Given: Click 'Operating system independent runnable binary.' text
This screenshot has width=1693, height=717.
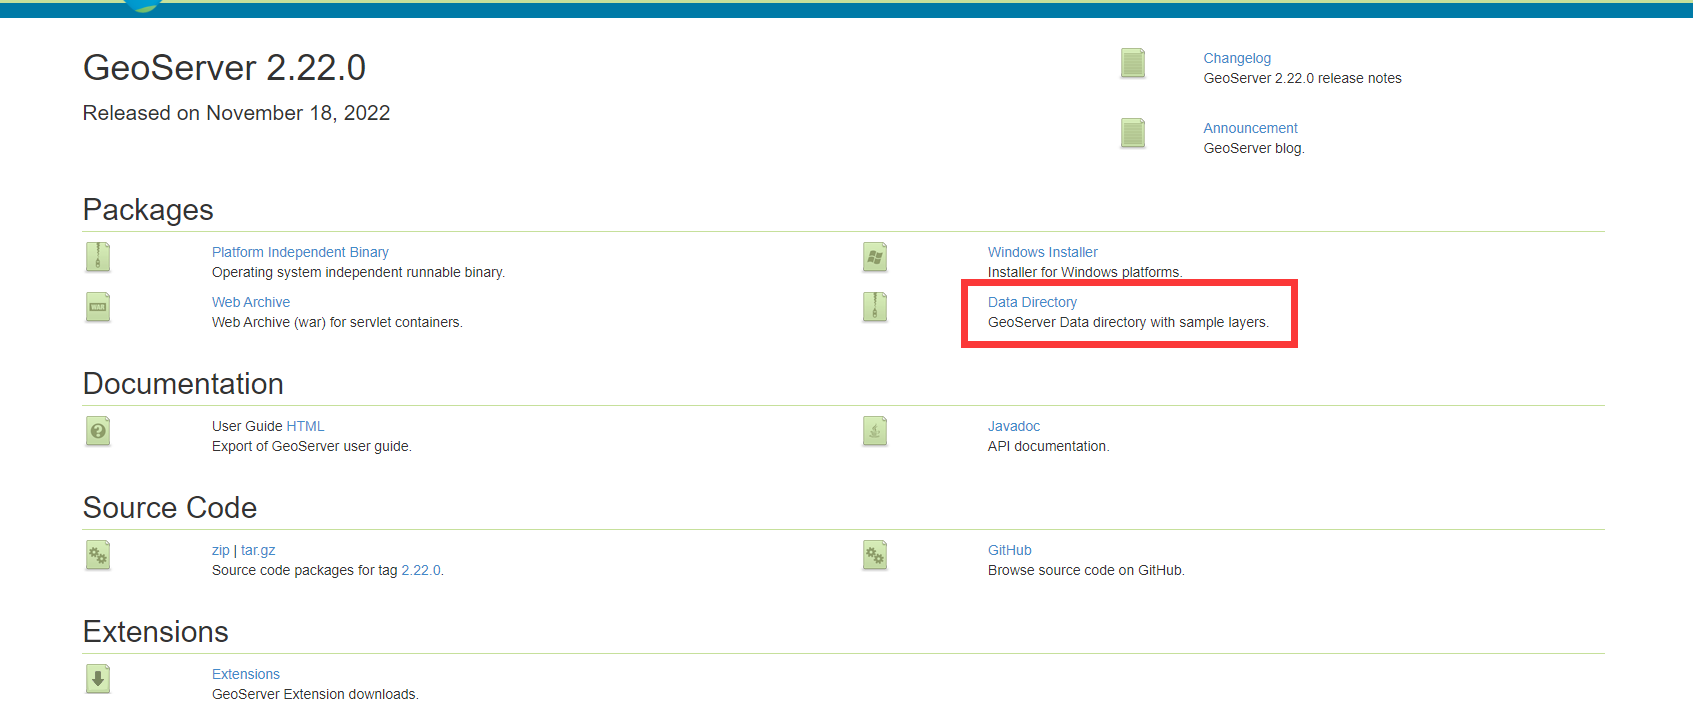Looking at the screenshot, I should click(x=358, y=272).
